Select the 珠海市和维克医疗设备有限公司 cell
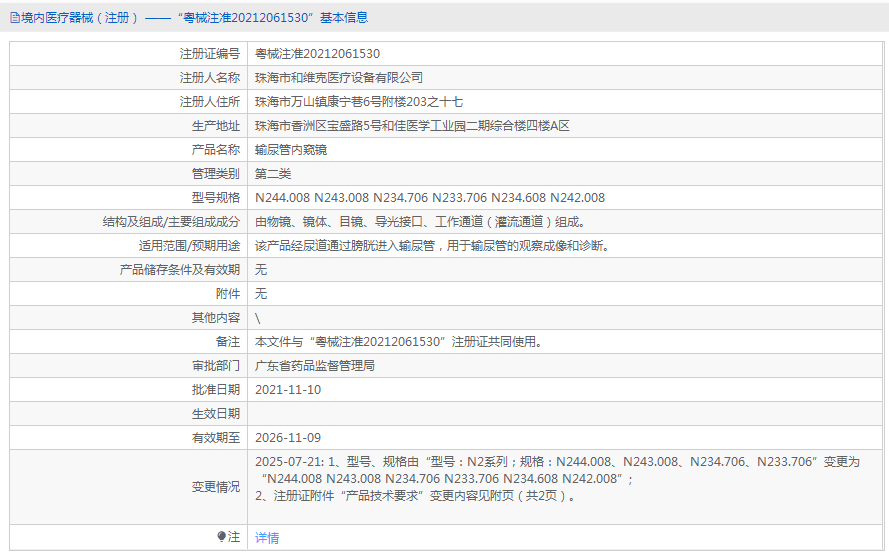The width and height of the screenshot is (889, 557). pyautogui.click(x=339, y=78)
